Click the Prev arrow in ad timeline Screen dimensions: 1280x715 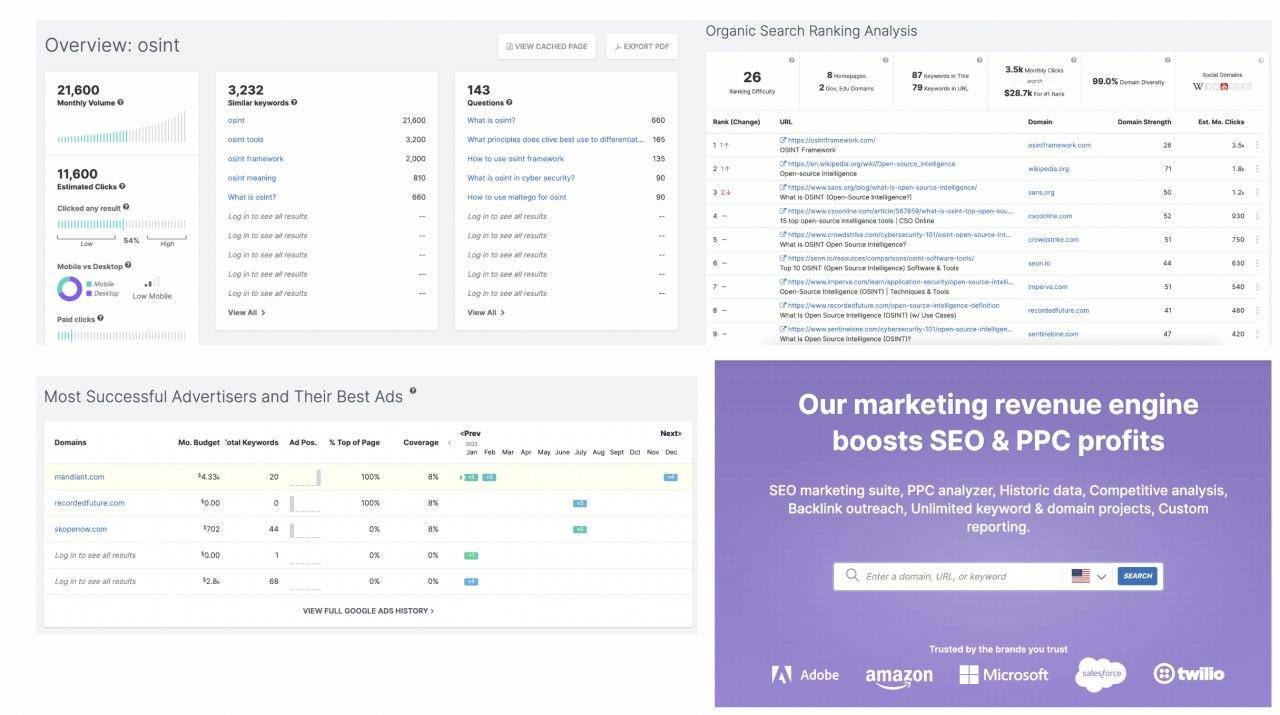coord(470,434)
